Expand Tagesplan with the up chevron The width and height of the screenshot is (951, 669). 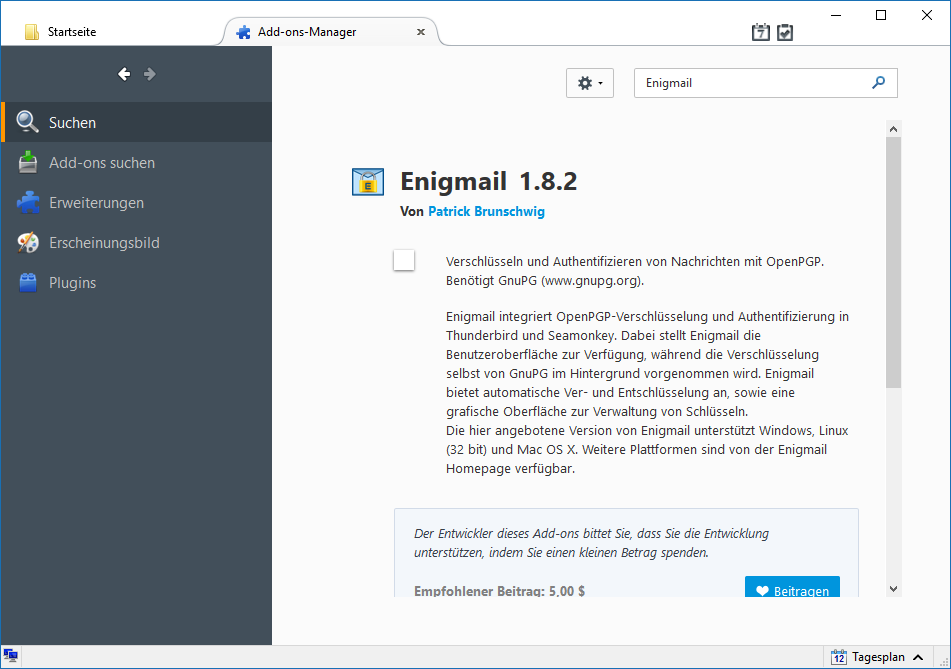coord(918,657)
